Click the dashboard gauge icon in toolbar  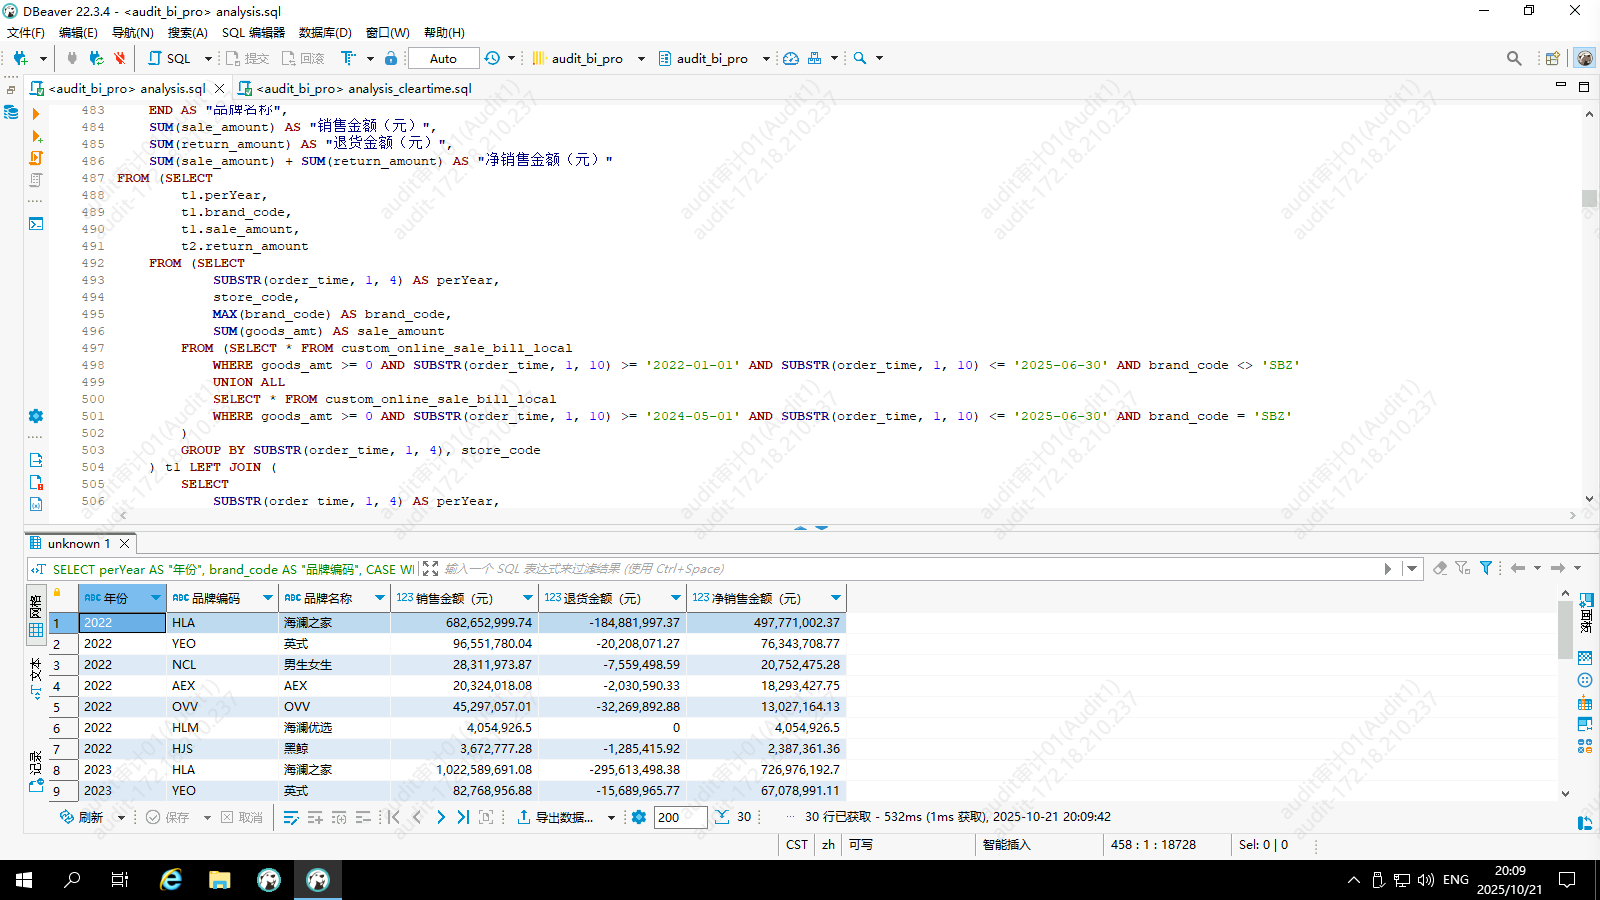coord(791,58)
